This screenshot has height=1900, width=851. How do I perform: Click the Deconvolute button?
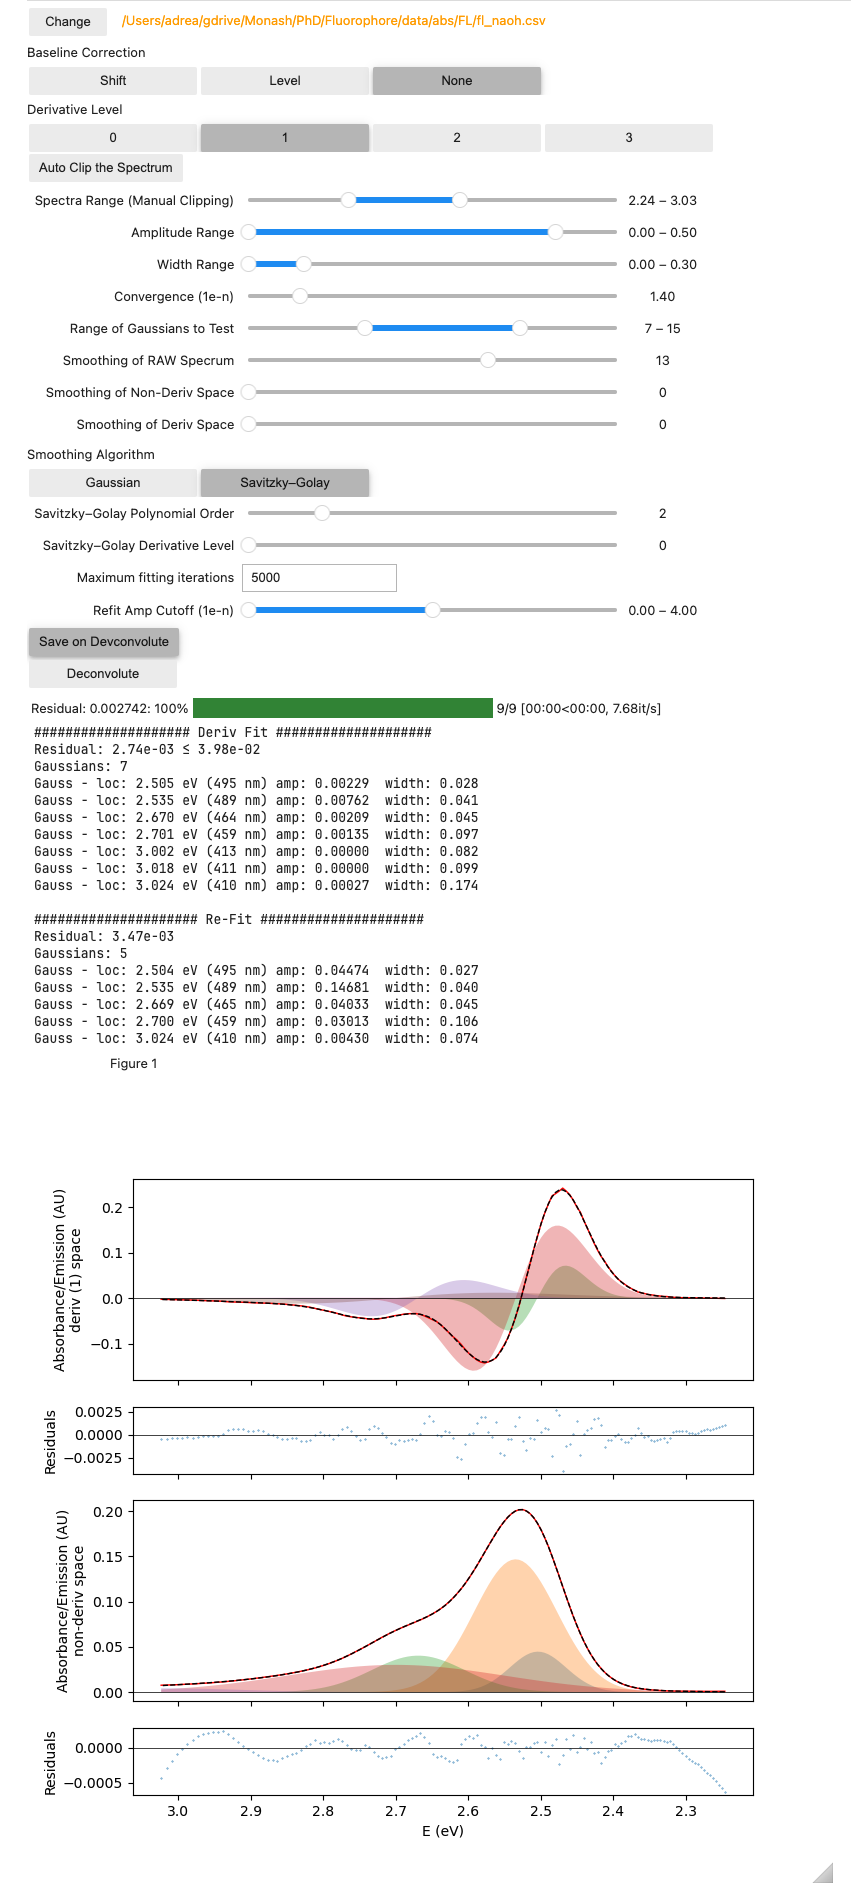[x=103, y=674]
